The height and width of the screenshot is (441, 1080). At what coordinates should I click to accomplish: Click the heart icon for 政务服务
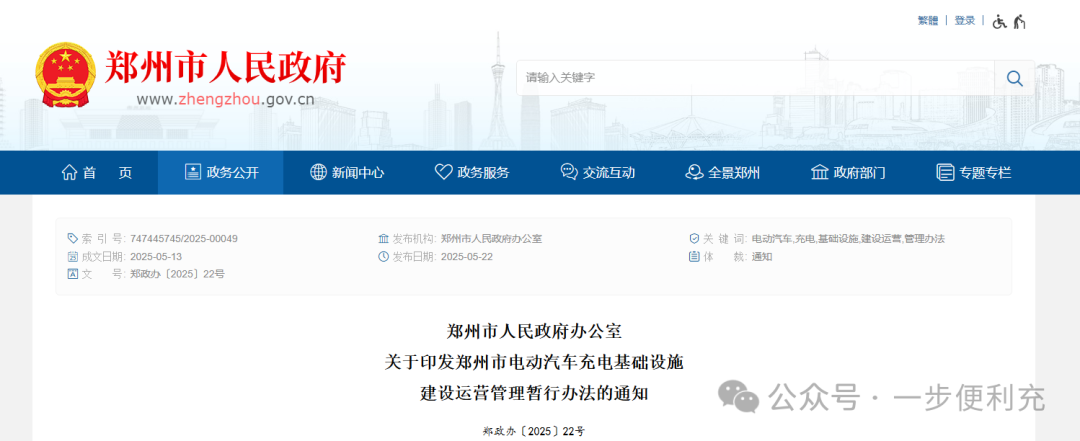444,172
